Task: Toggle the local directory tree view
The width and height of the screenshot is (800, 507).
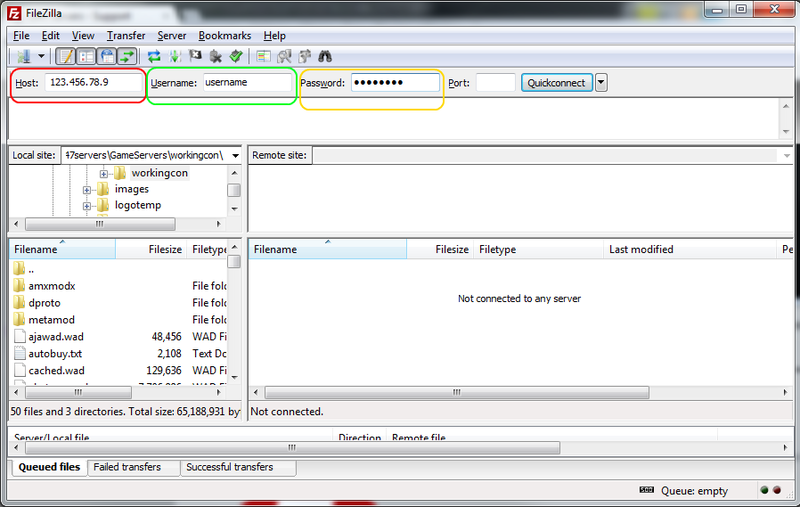Action: 86,56
